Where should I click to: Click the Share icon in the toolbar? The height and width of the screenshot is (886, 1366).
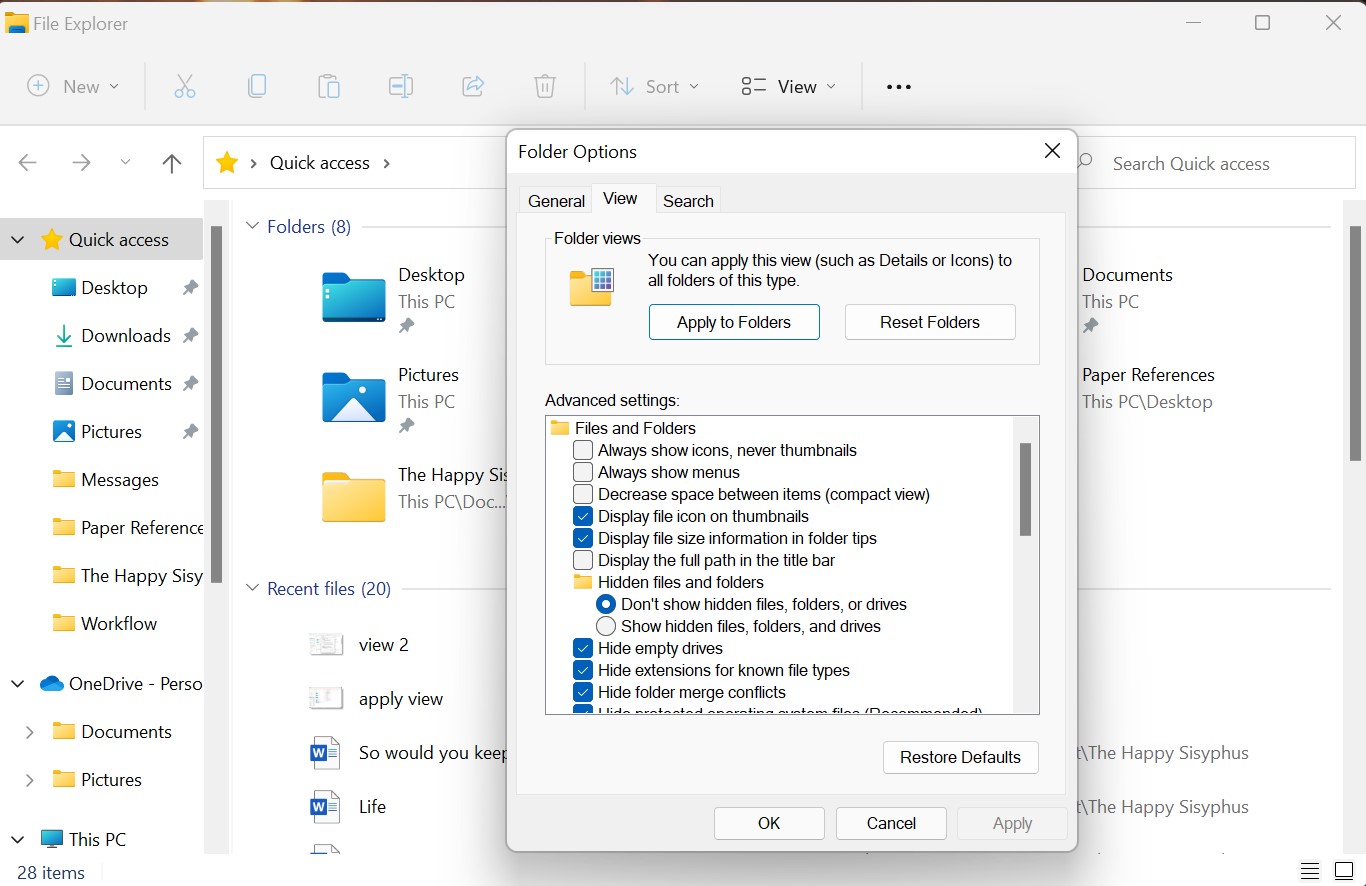pyautogui.click(x=472, y=86)
